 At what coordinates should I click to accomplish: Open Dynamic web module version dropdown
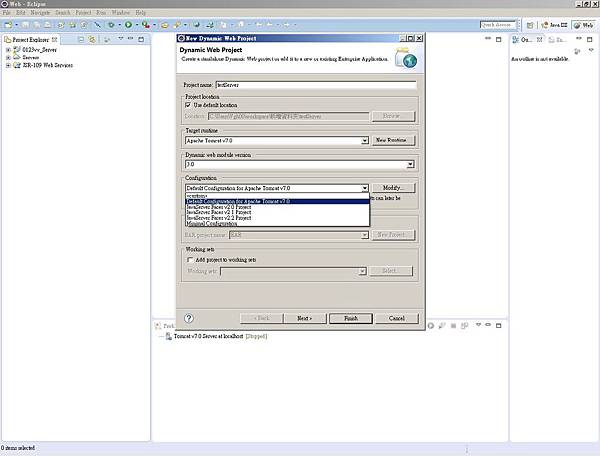(x=410, y=164)
